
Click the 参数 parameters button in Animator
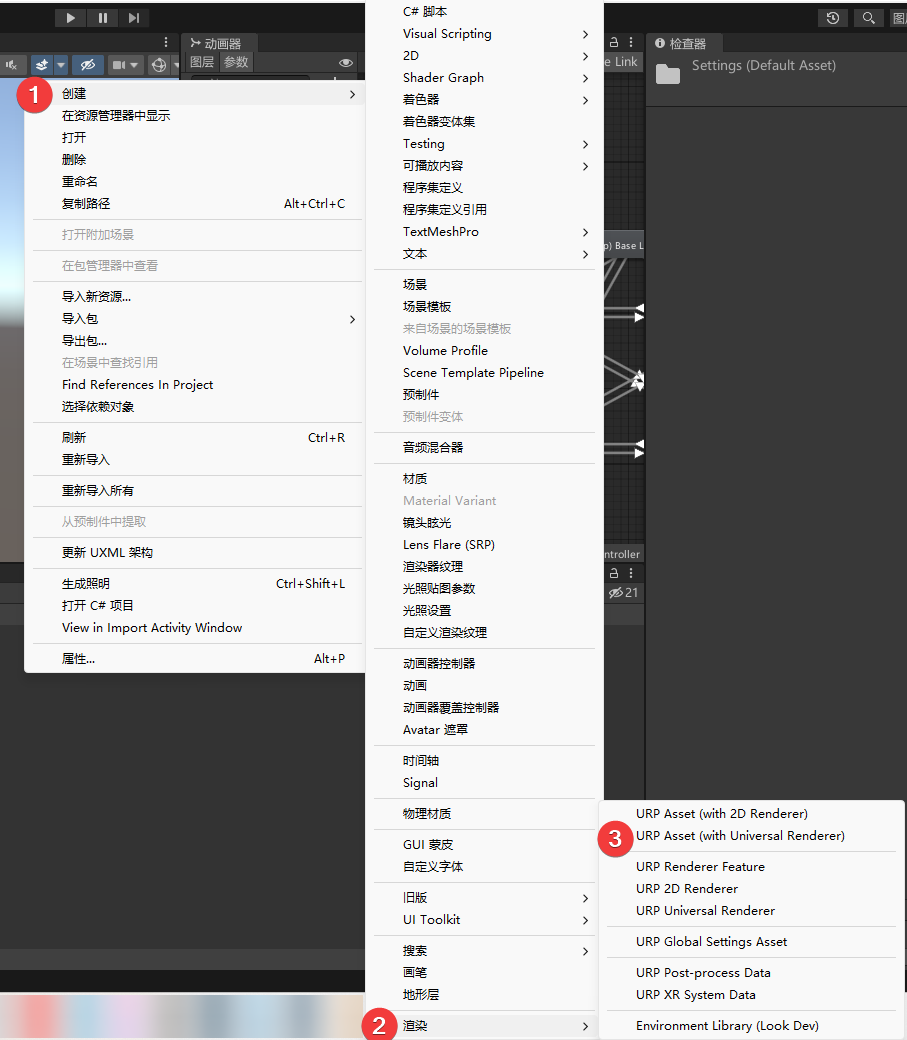tap(236, 62)
